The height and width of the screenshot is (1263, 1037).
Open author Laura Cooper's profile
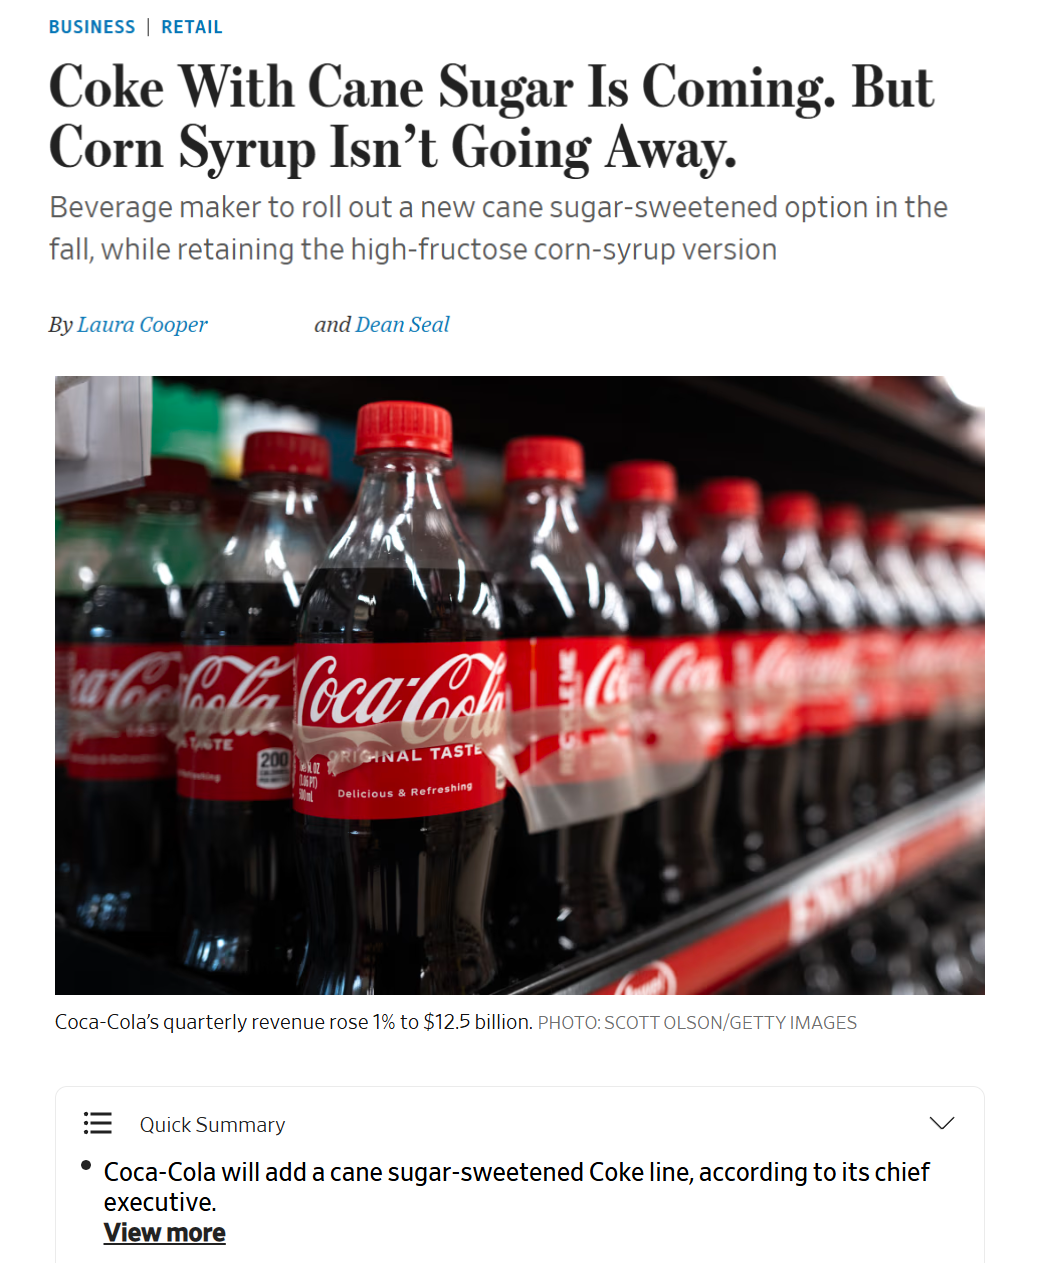click(142, 324)
